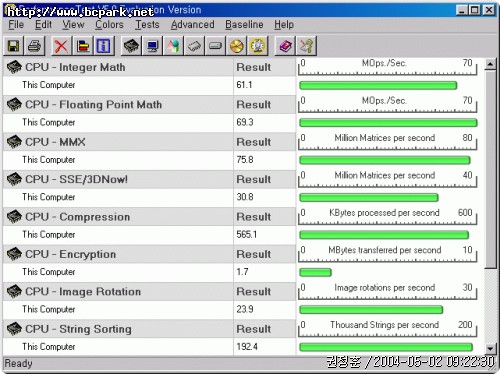Click the scrollbar down arrow
The width and height of the screenshot is (500, 374).
point(490,349)
